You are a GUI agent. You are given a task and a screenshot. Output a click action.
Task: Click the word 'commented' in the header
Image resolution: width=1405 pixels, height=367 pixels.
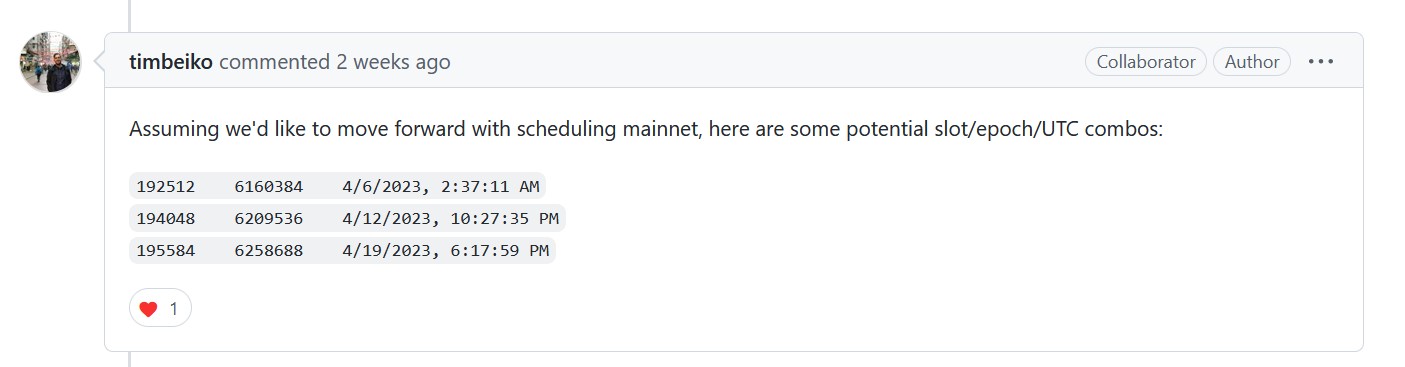point(274,62)
